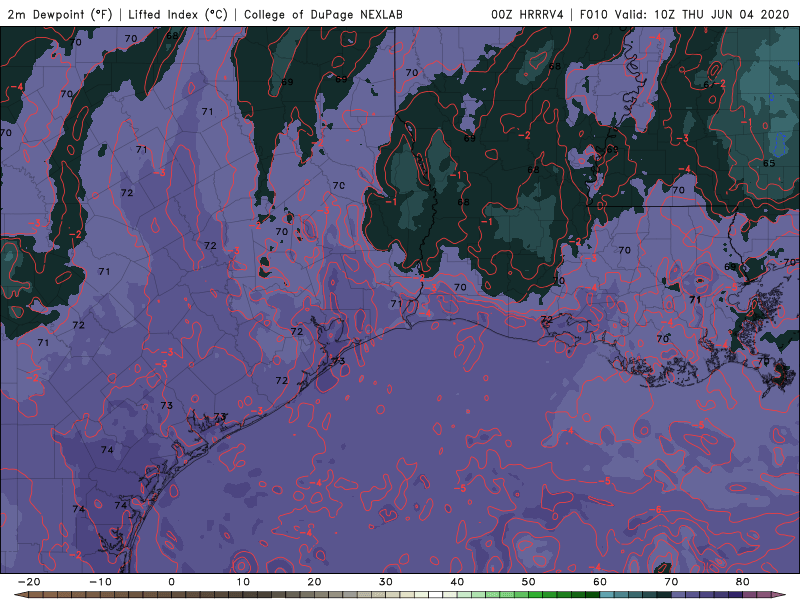Click the colorbar tick label "-10"

coord(100,582)
